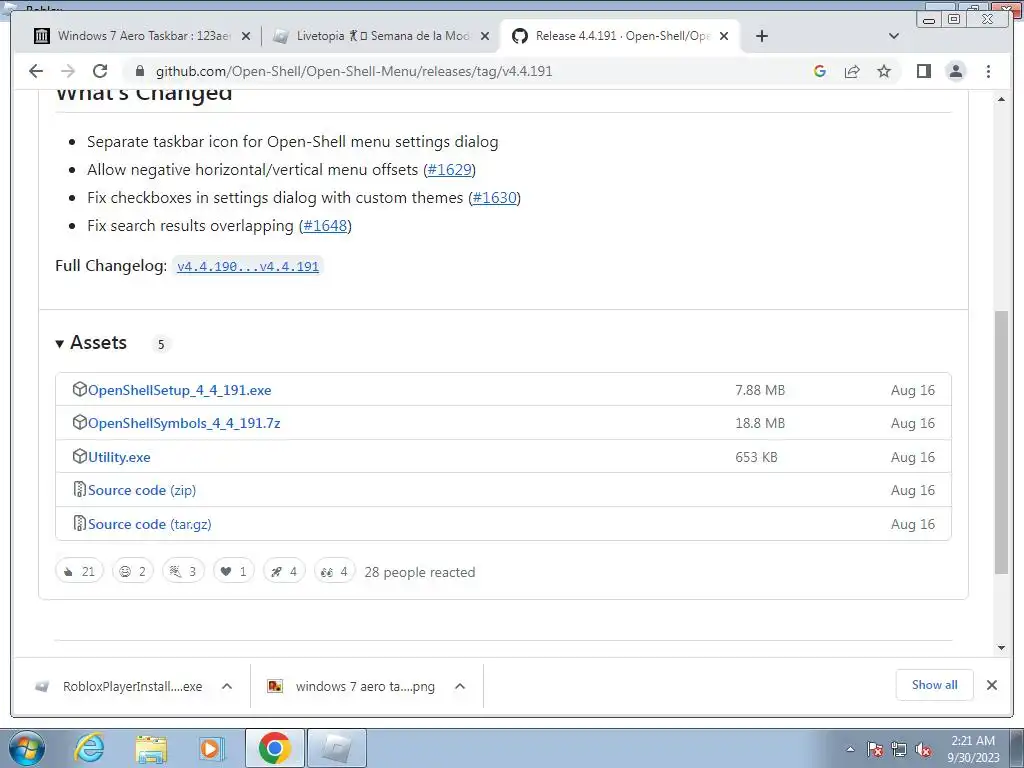Click the browser forward arrow
The width and height of the screenshot is (1024, 768).
pyautogui.click(x=67, y=71)
